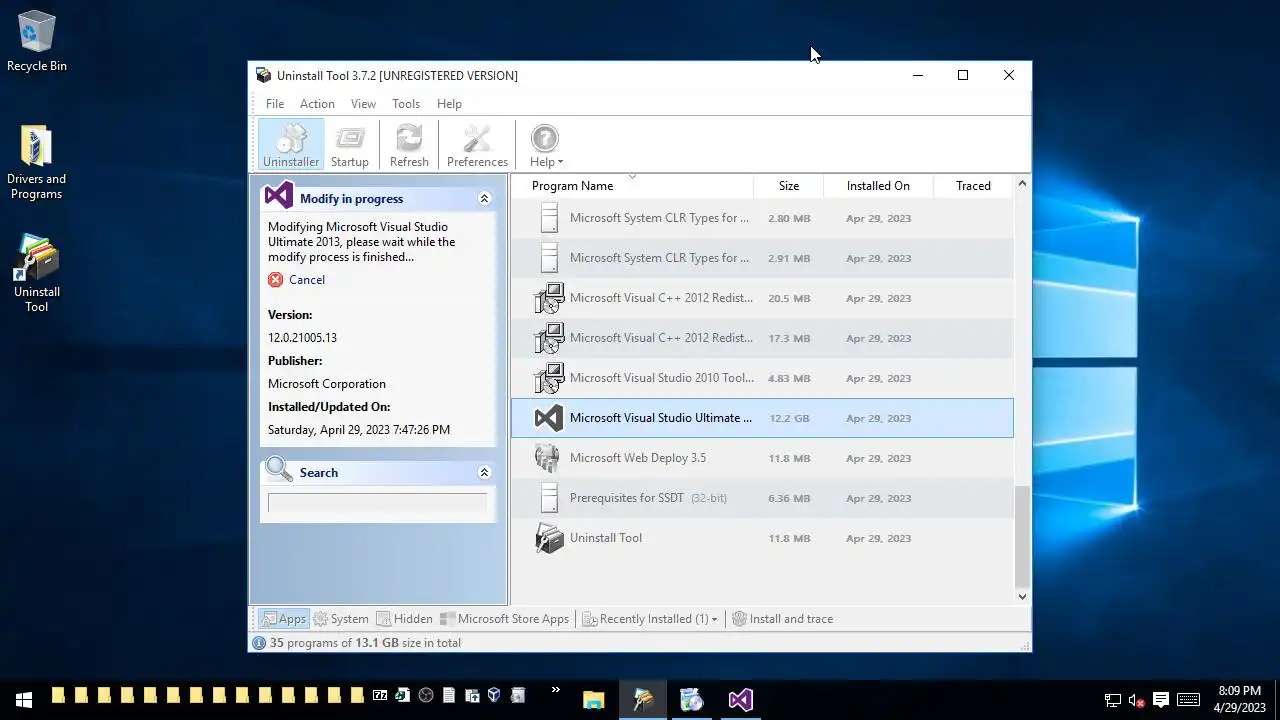Open Preferences from the toolbar

click(x=477, y=144)
